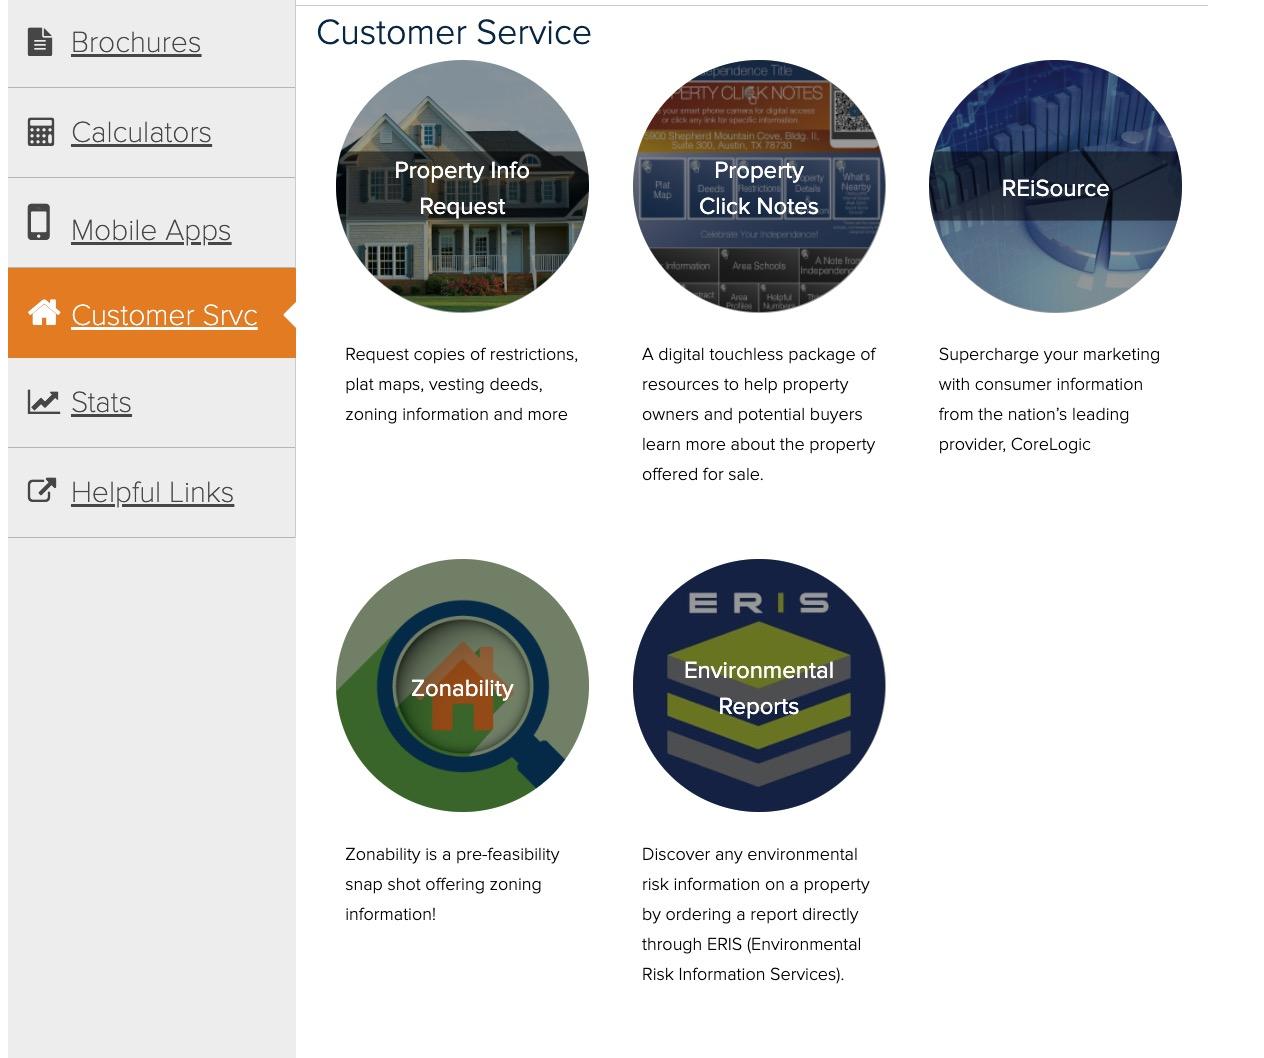Screen dimensions: 1264x1058
Task: Click text 'A digital touchless package of'
Action: pyautogui.click(x=758, y=354)
